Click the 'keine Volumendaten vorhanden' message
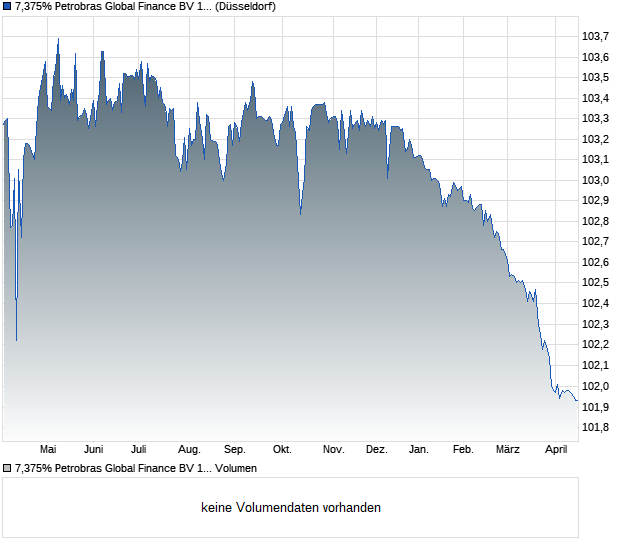Viewport: 620px width, 546px height. coord(291,508)
